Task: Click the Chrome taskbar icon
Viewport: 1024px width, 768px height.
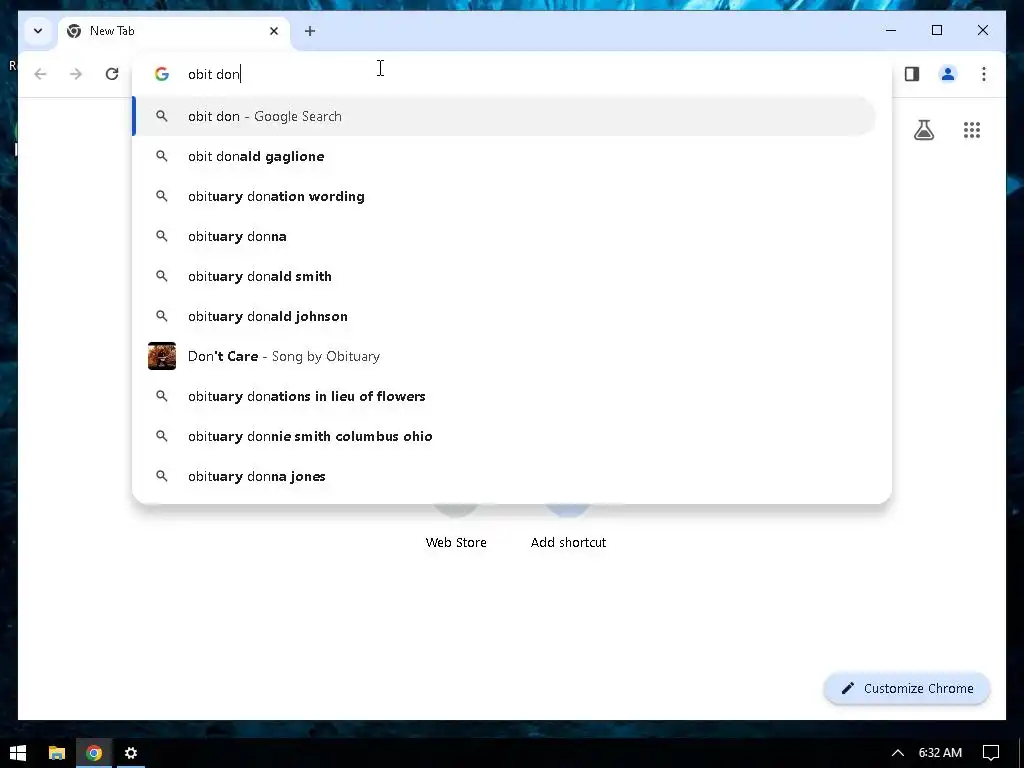Action: click(94, 753)
